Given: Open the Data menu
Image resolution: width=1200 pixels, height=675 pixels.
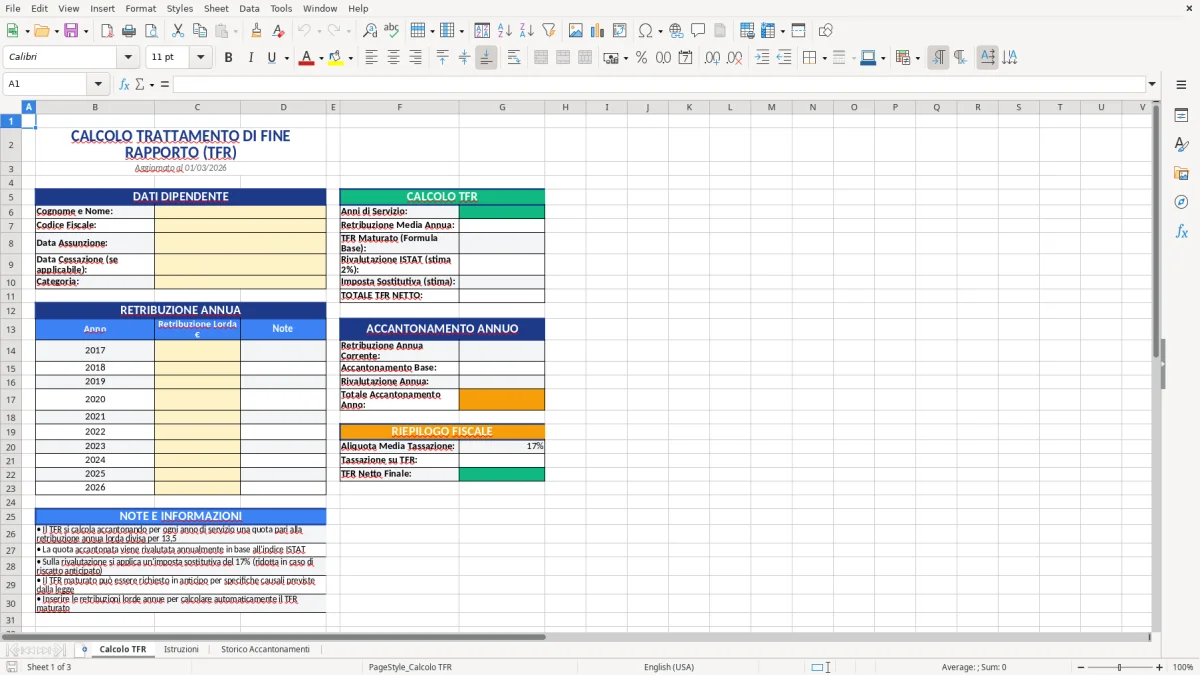Looking at the screenshot, I should 249,8.
